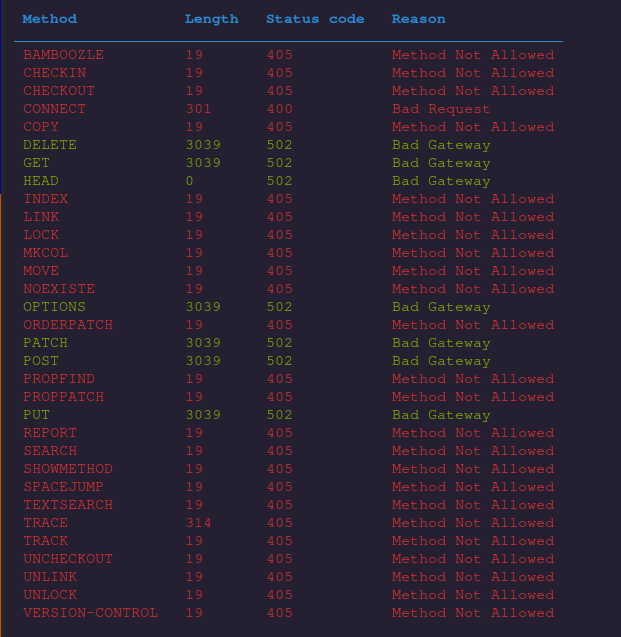The height and width of the screenshot is (637, 621).
Task: Select the OPTIONS method entry
Action: (55, 307)
